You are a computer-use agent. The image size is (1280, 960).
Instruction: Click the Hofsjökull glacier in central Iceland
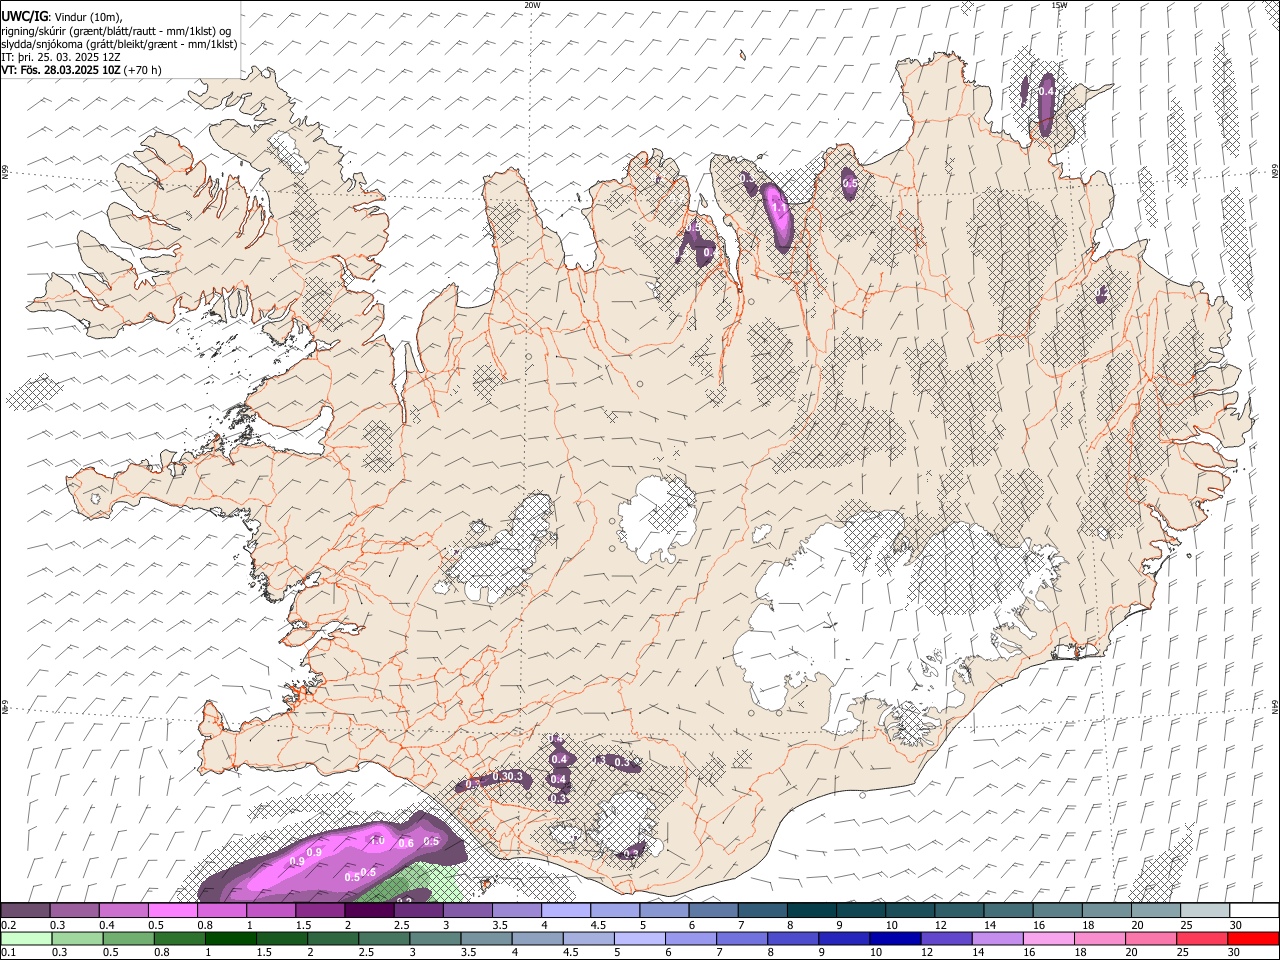click(657, 517)
